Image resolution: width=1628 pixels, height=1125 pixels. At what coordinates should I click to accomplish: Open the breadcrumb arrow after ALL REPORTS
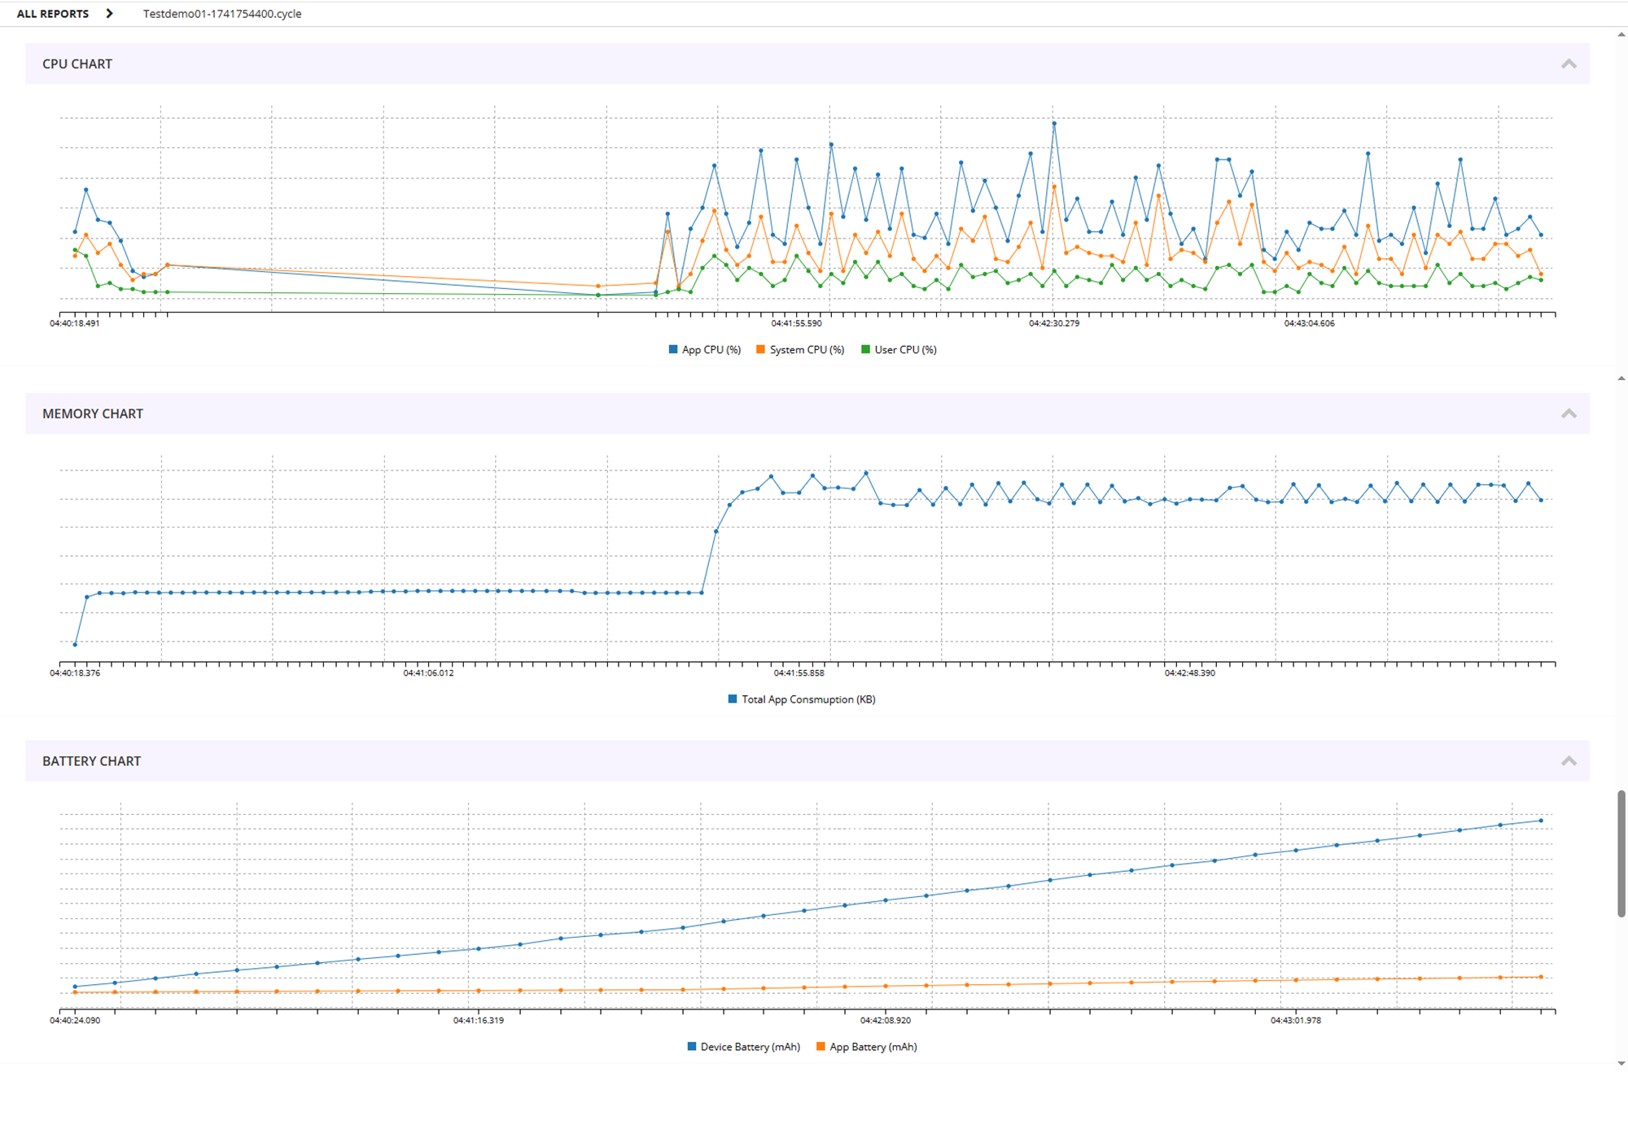[x=109, y=14]
